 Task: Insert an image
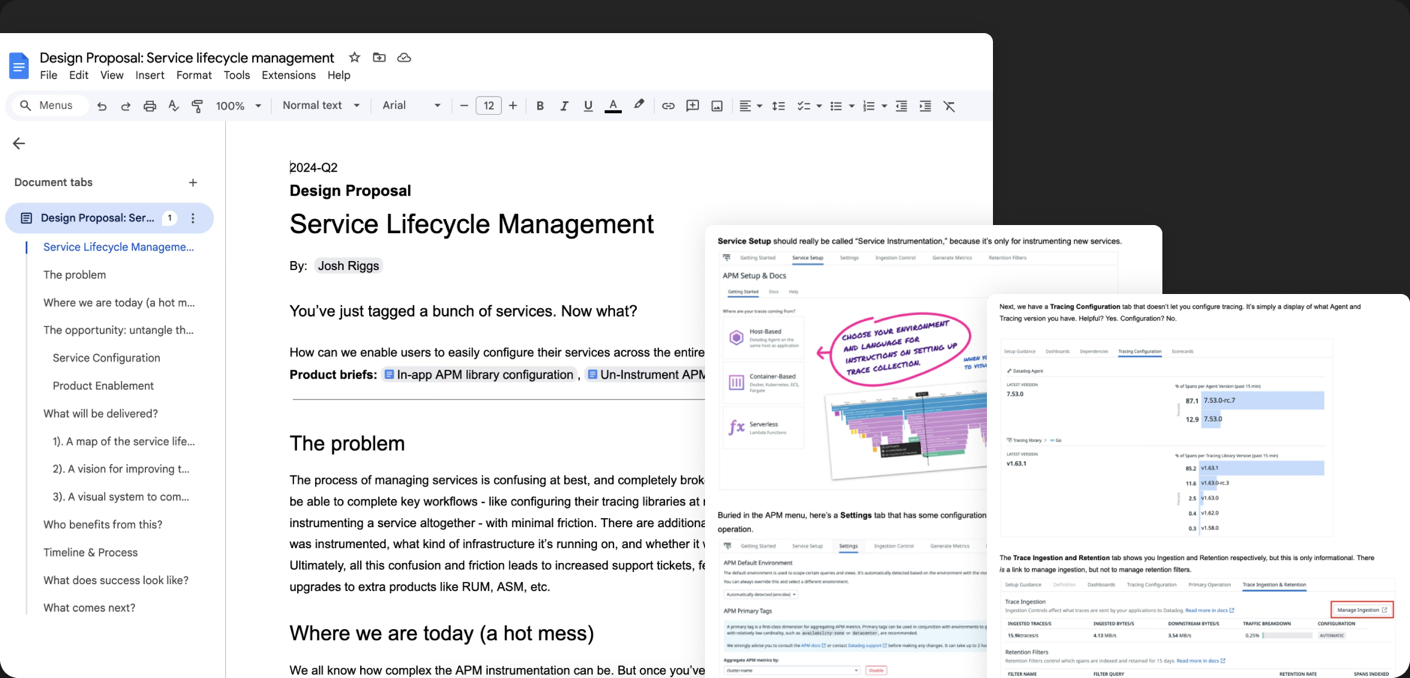(717, 106)
